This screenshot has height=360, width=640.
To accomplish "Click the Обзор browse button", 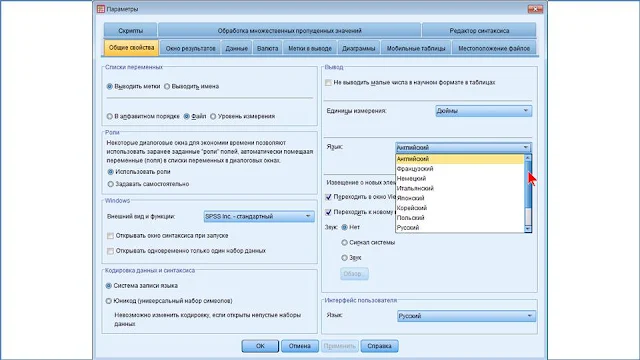I will coord(354,274).
